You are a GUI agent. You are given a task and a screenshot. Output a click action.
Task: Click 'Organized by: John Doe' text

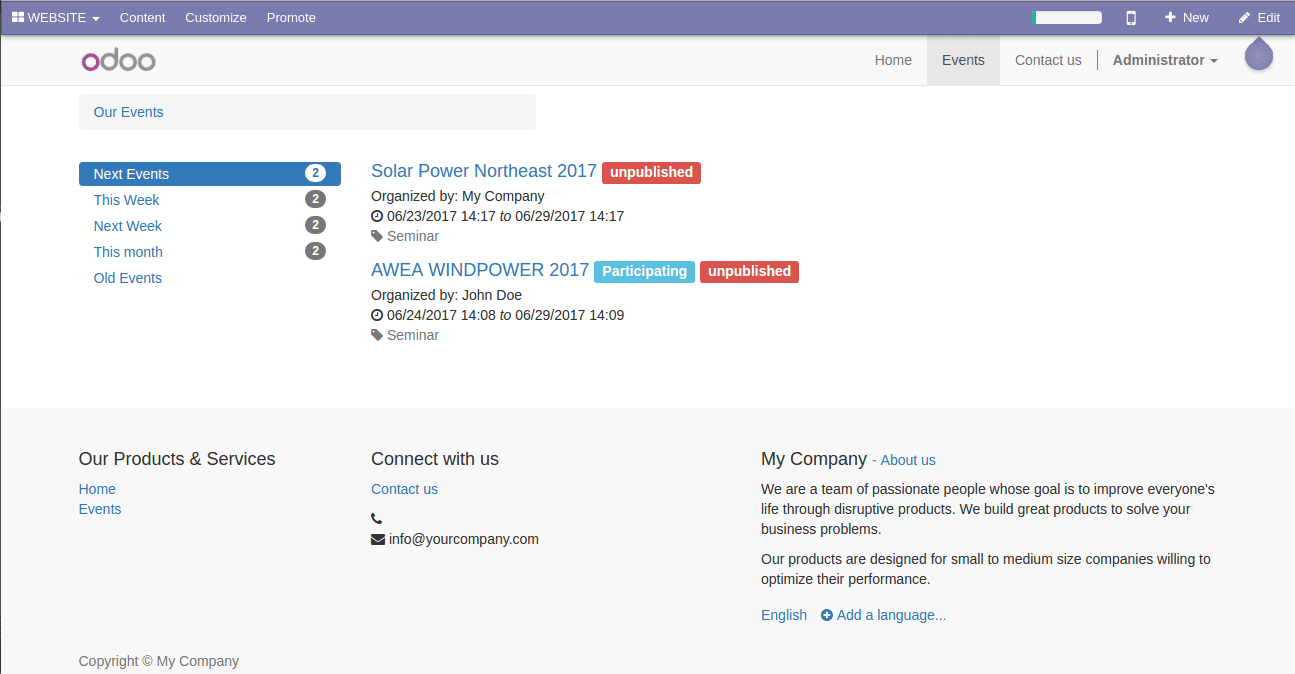[x=446, y=295]
